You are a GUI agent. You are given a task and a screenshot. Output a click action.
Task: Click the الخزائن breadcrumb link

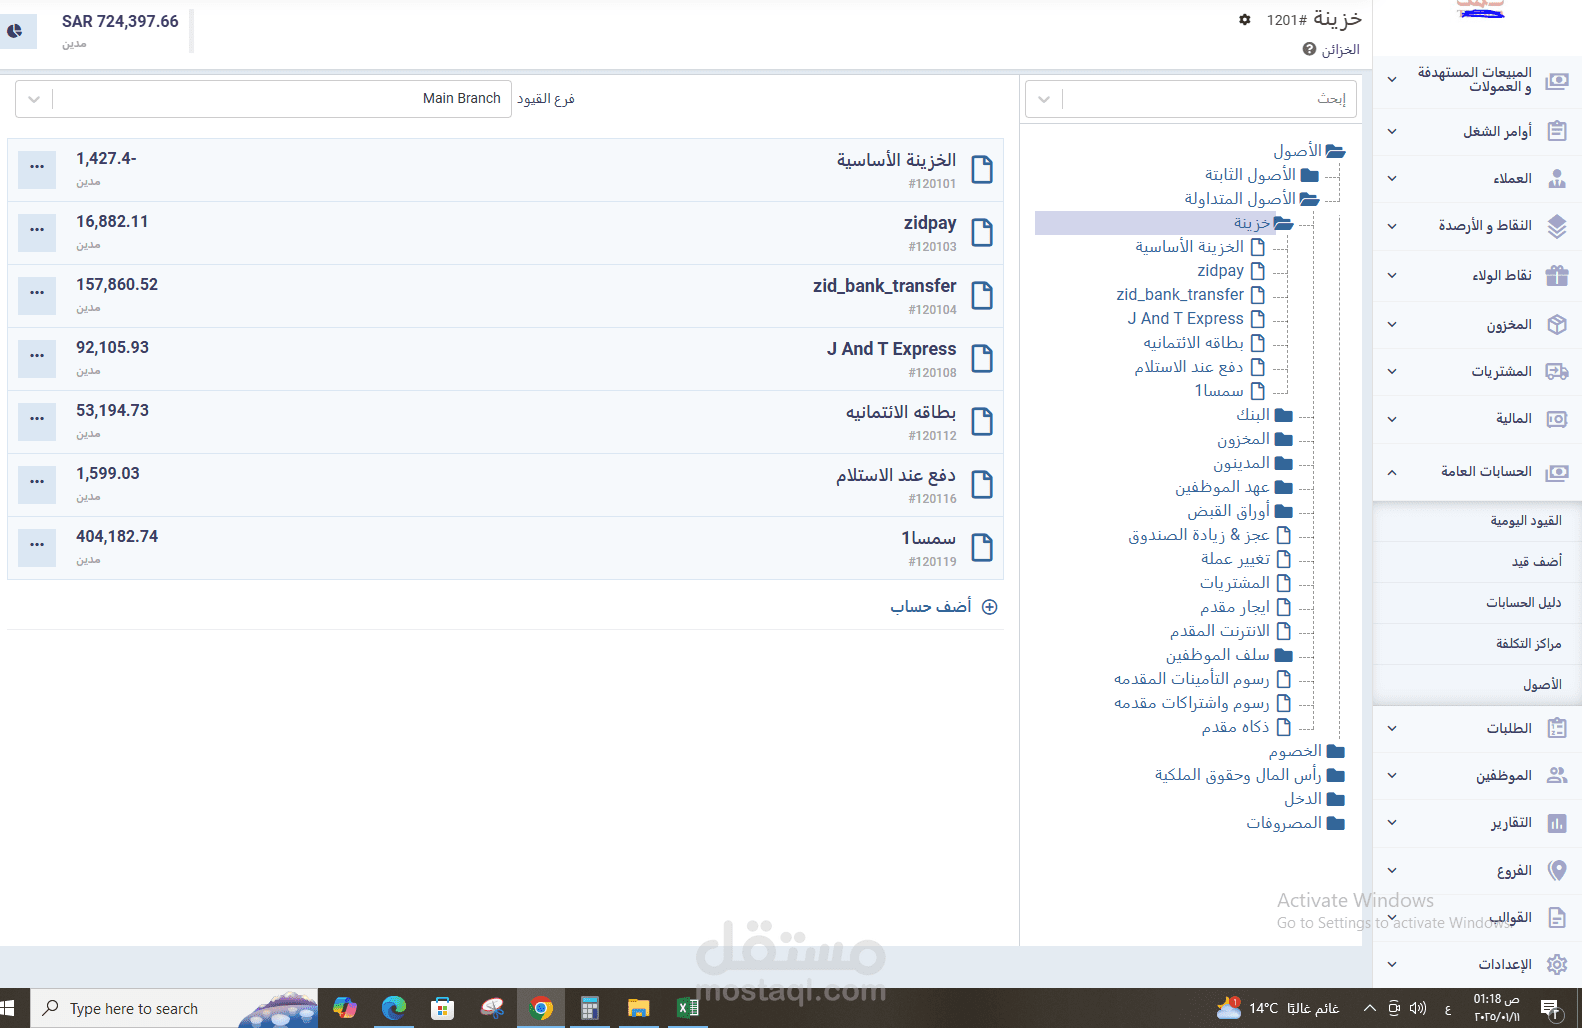1340,49
